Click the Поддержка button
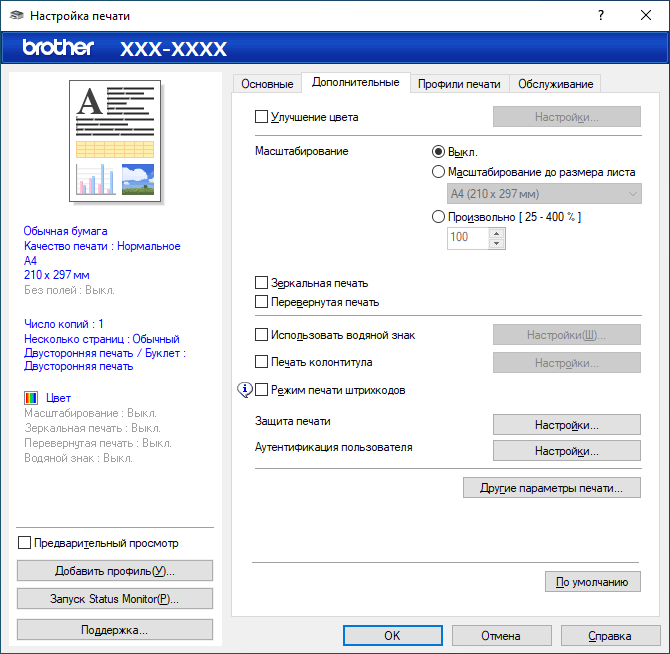Screen dimensions: 670x654 click(x=115, y=630)
